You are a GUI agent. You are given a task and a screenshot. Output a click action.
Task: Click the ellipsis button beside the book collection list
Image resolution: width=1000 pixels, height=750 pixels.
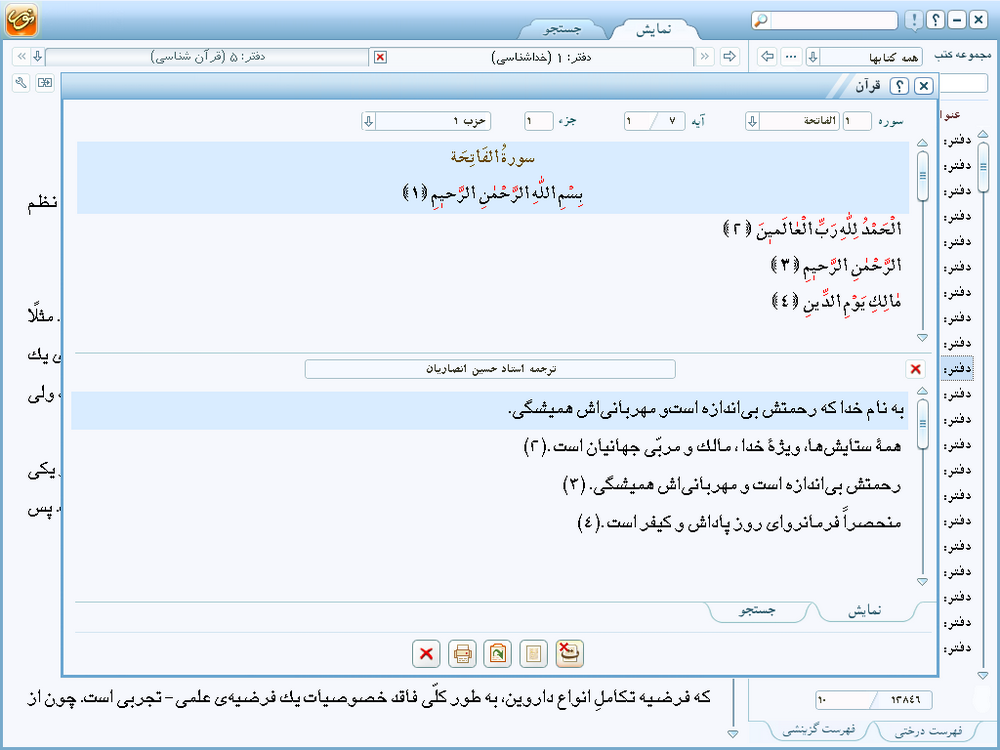click(x=791, y=56)
